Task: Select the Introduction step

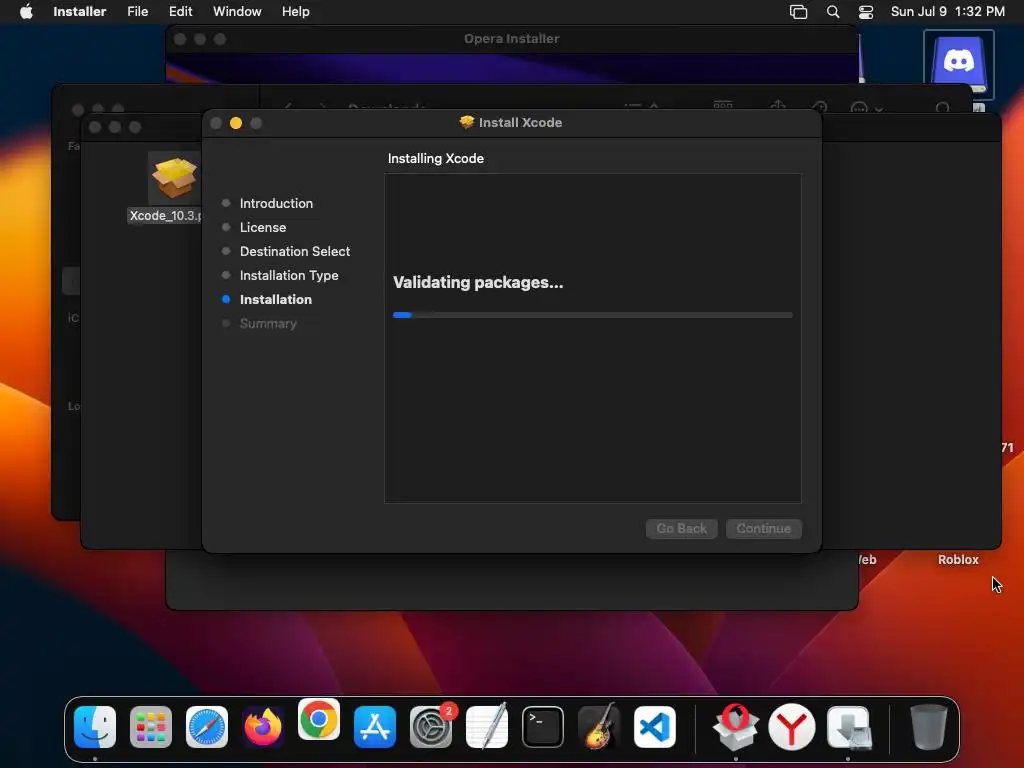Action: pos(276,203)
